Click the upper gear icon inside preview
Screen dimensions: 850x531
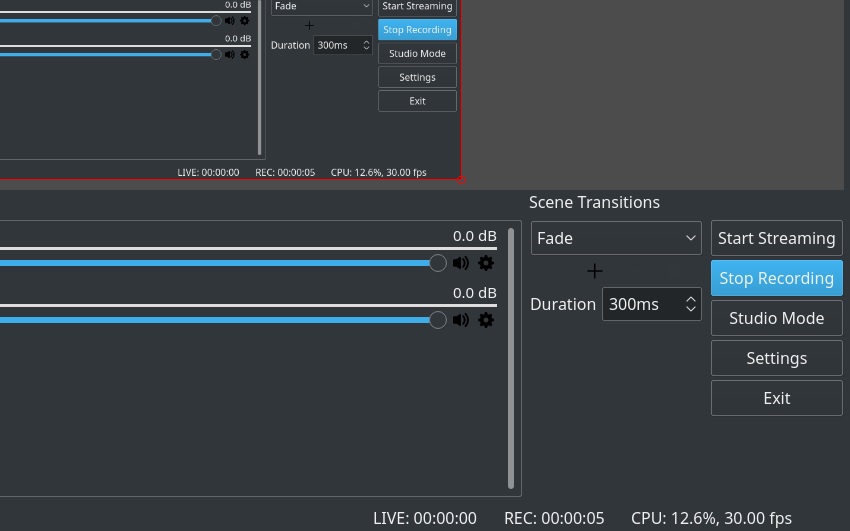(244, 21)
